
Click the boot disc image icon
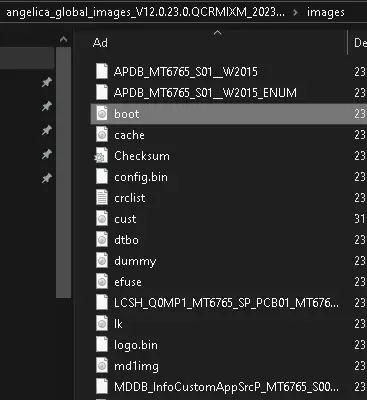[102, 114]
